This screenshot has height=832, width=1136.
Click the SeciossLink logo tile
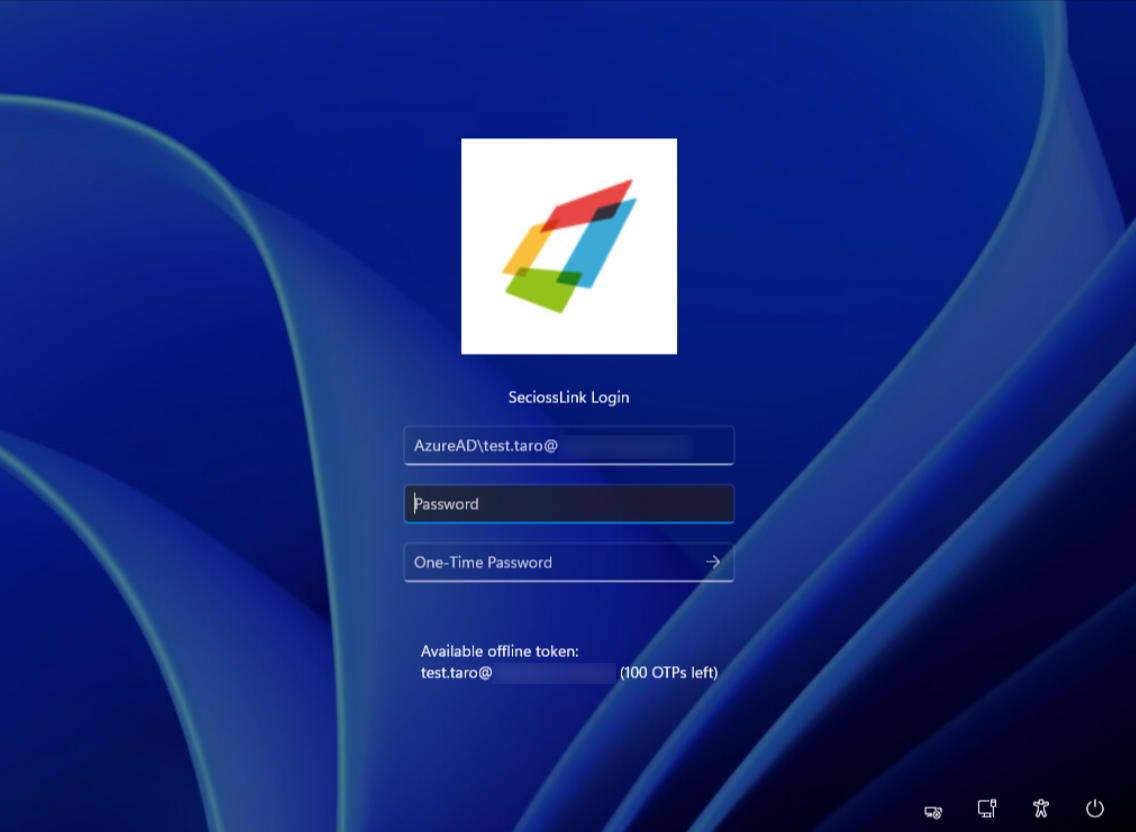(569, 246)
